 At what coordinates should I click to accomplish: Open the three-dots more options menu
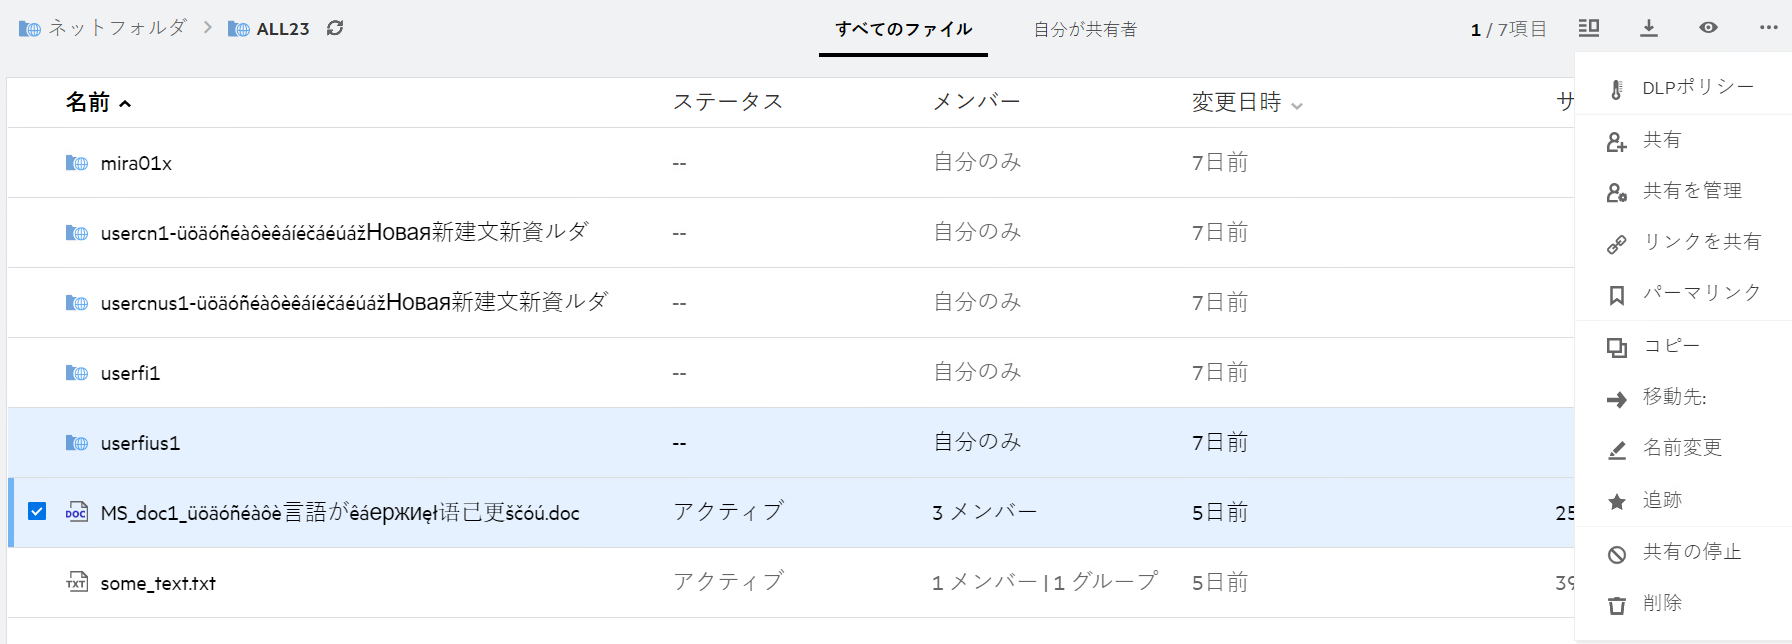coord(1768,28)
